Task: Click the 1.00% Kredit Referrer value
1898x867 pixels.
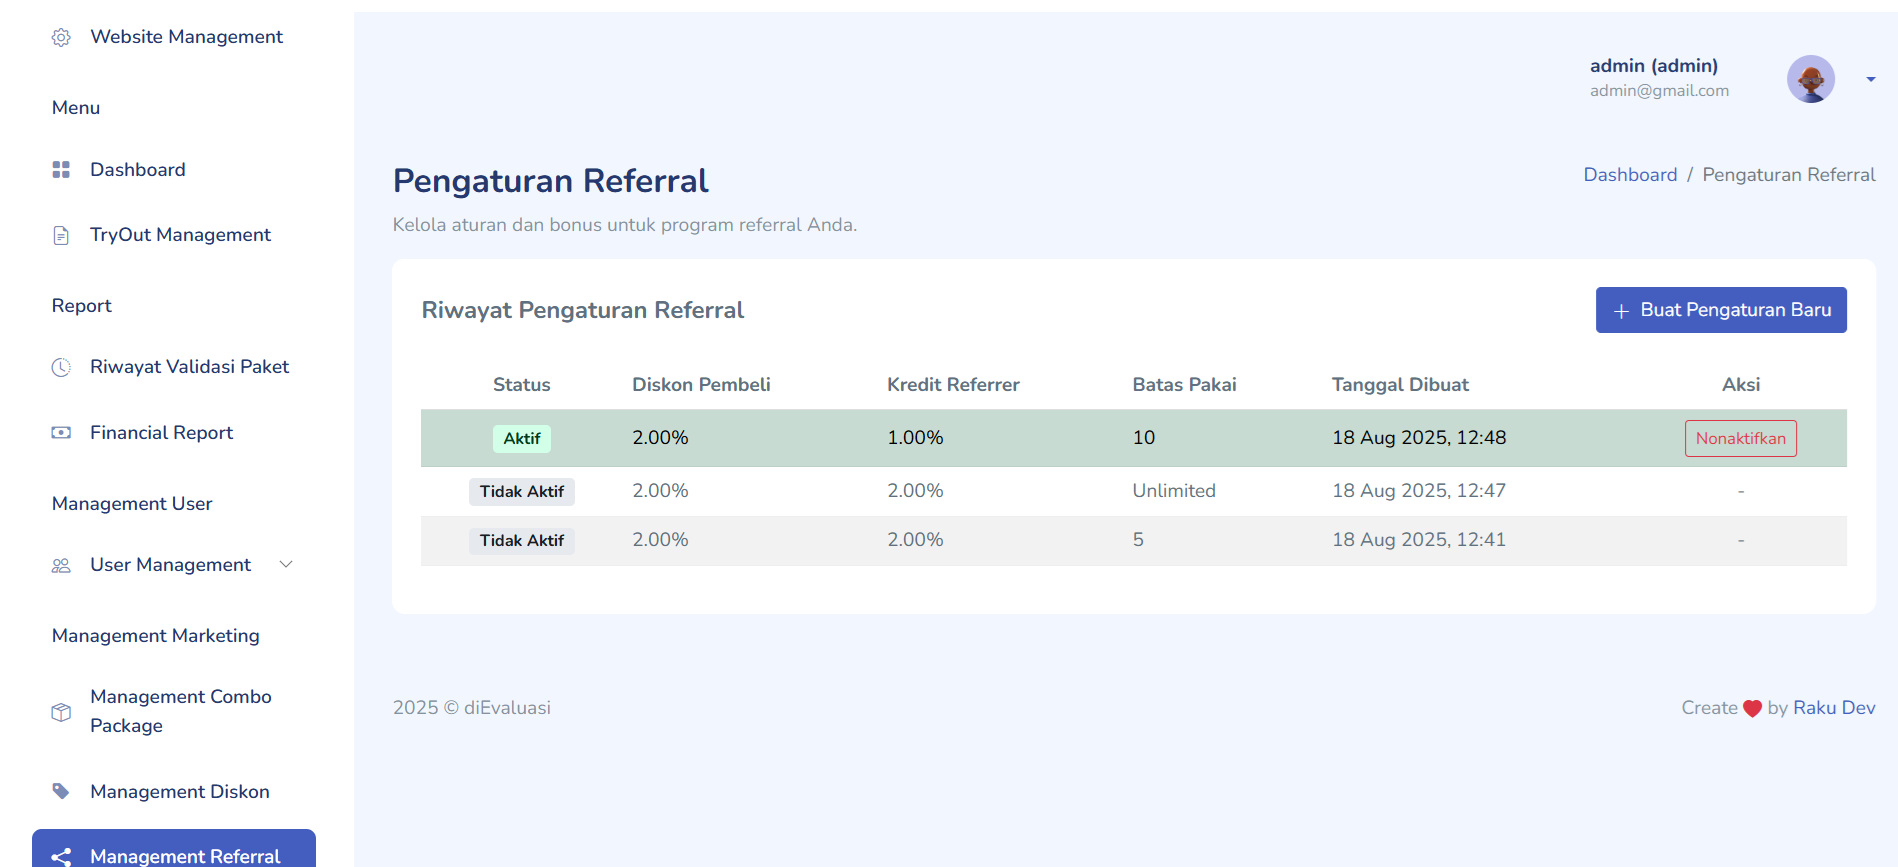Action: 915,438
